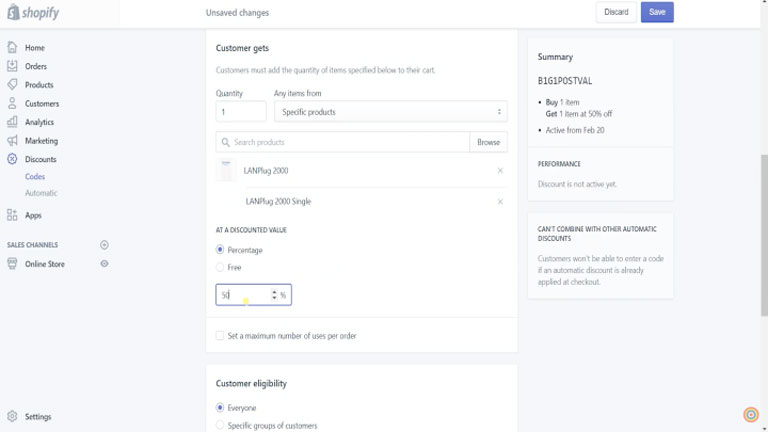
Task: Select the Percentage radio button
Action: (220, 250)
